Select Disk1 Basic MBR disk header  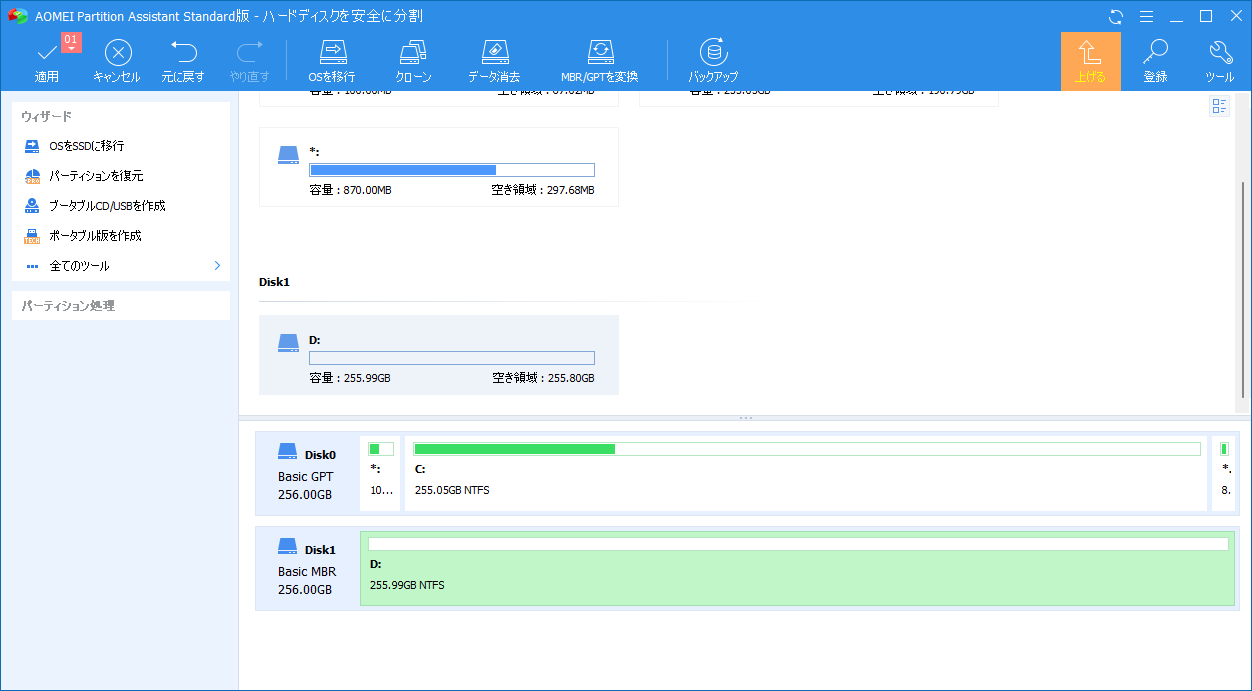tap(307, 569)
